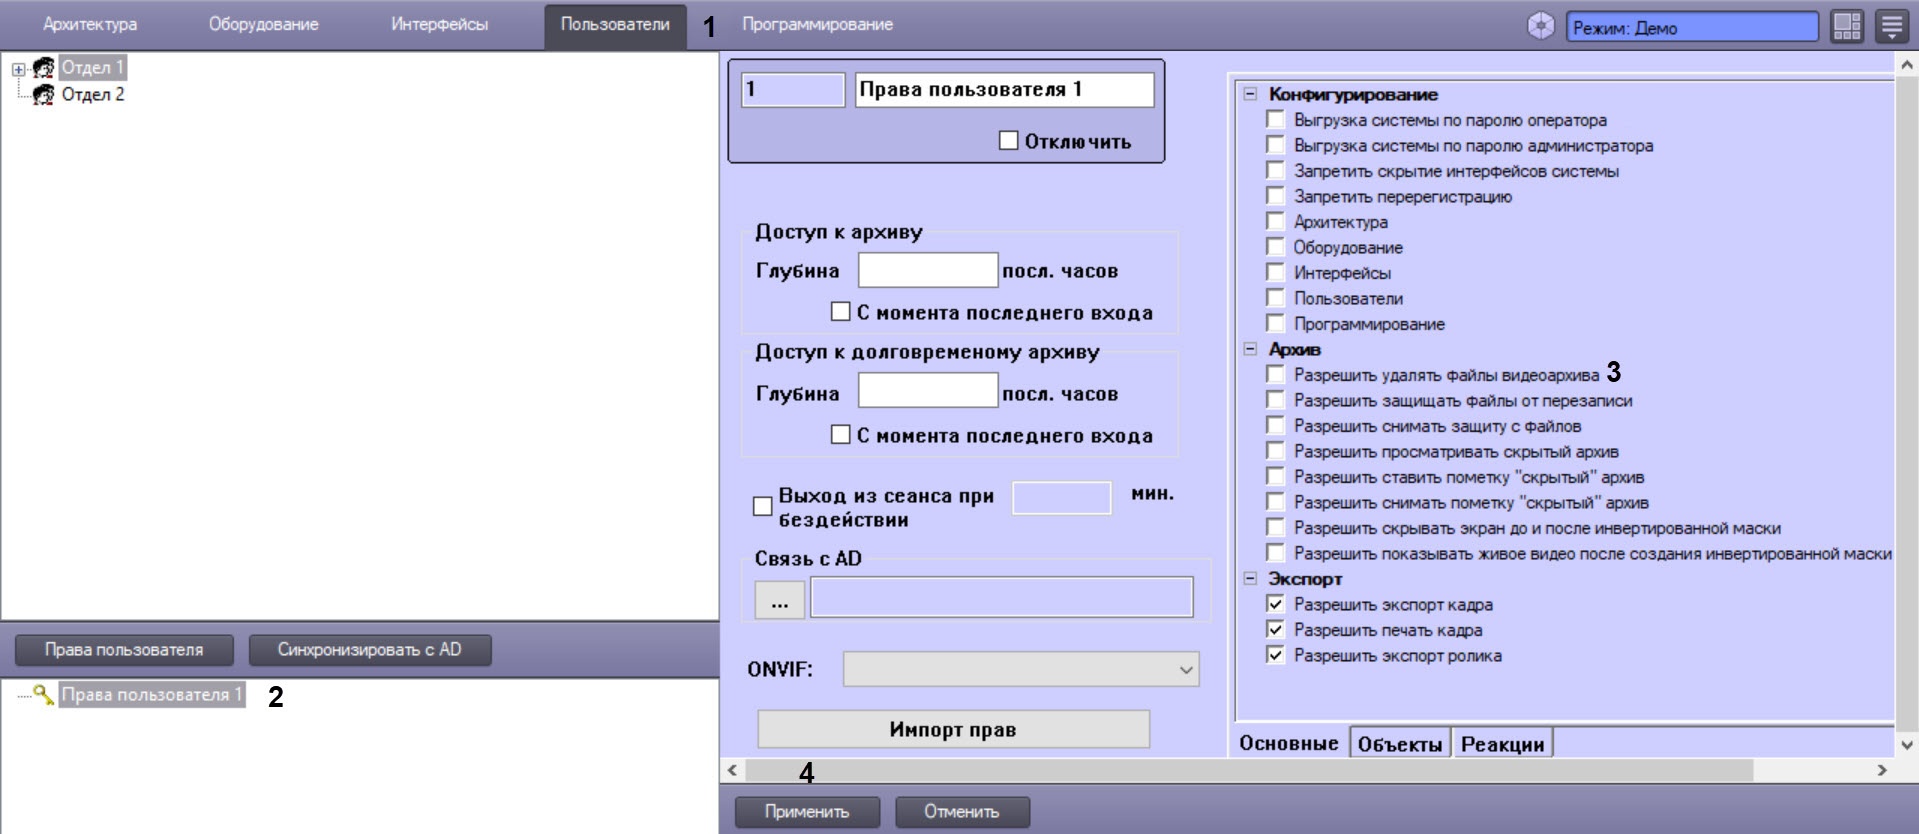Open the Объекты tab
Image resolution: width=1919 pixels, height=834 pixels.
[1399, 744]
